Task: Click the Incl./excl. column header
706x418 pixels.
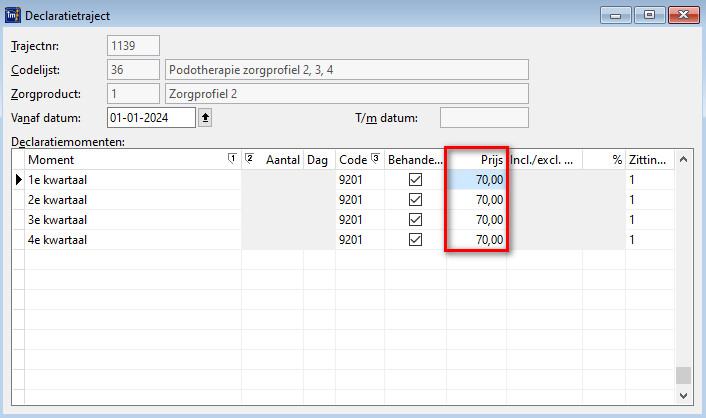Action: (x=544, y=159)
